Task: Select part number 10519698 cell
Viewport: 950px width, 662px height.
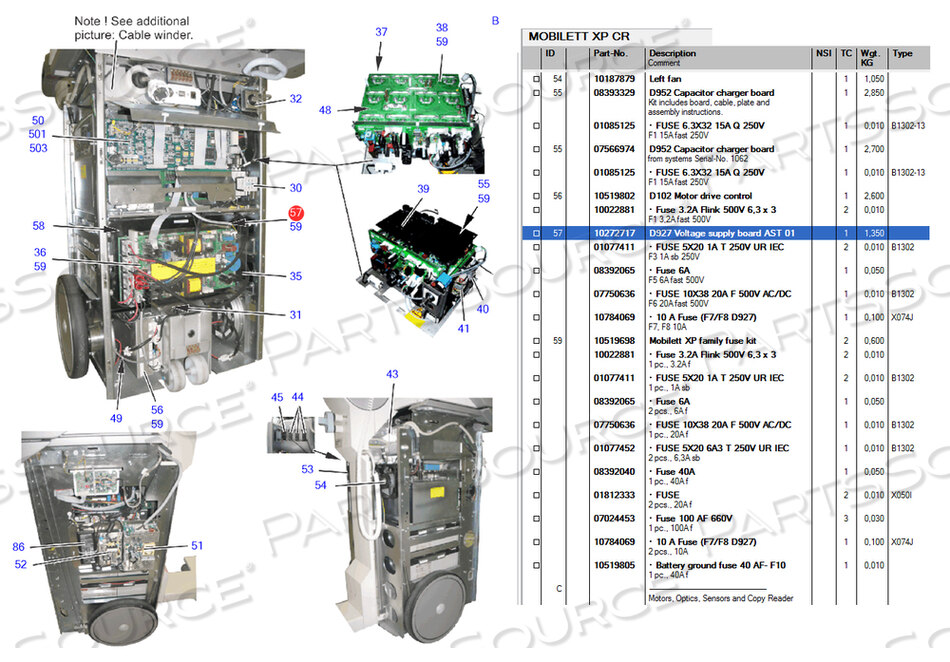Action: coord(614,341)
